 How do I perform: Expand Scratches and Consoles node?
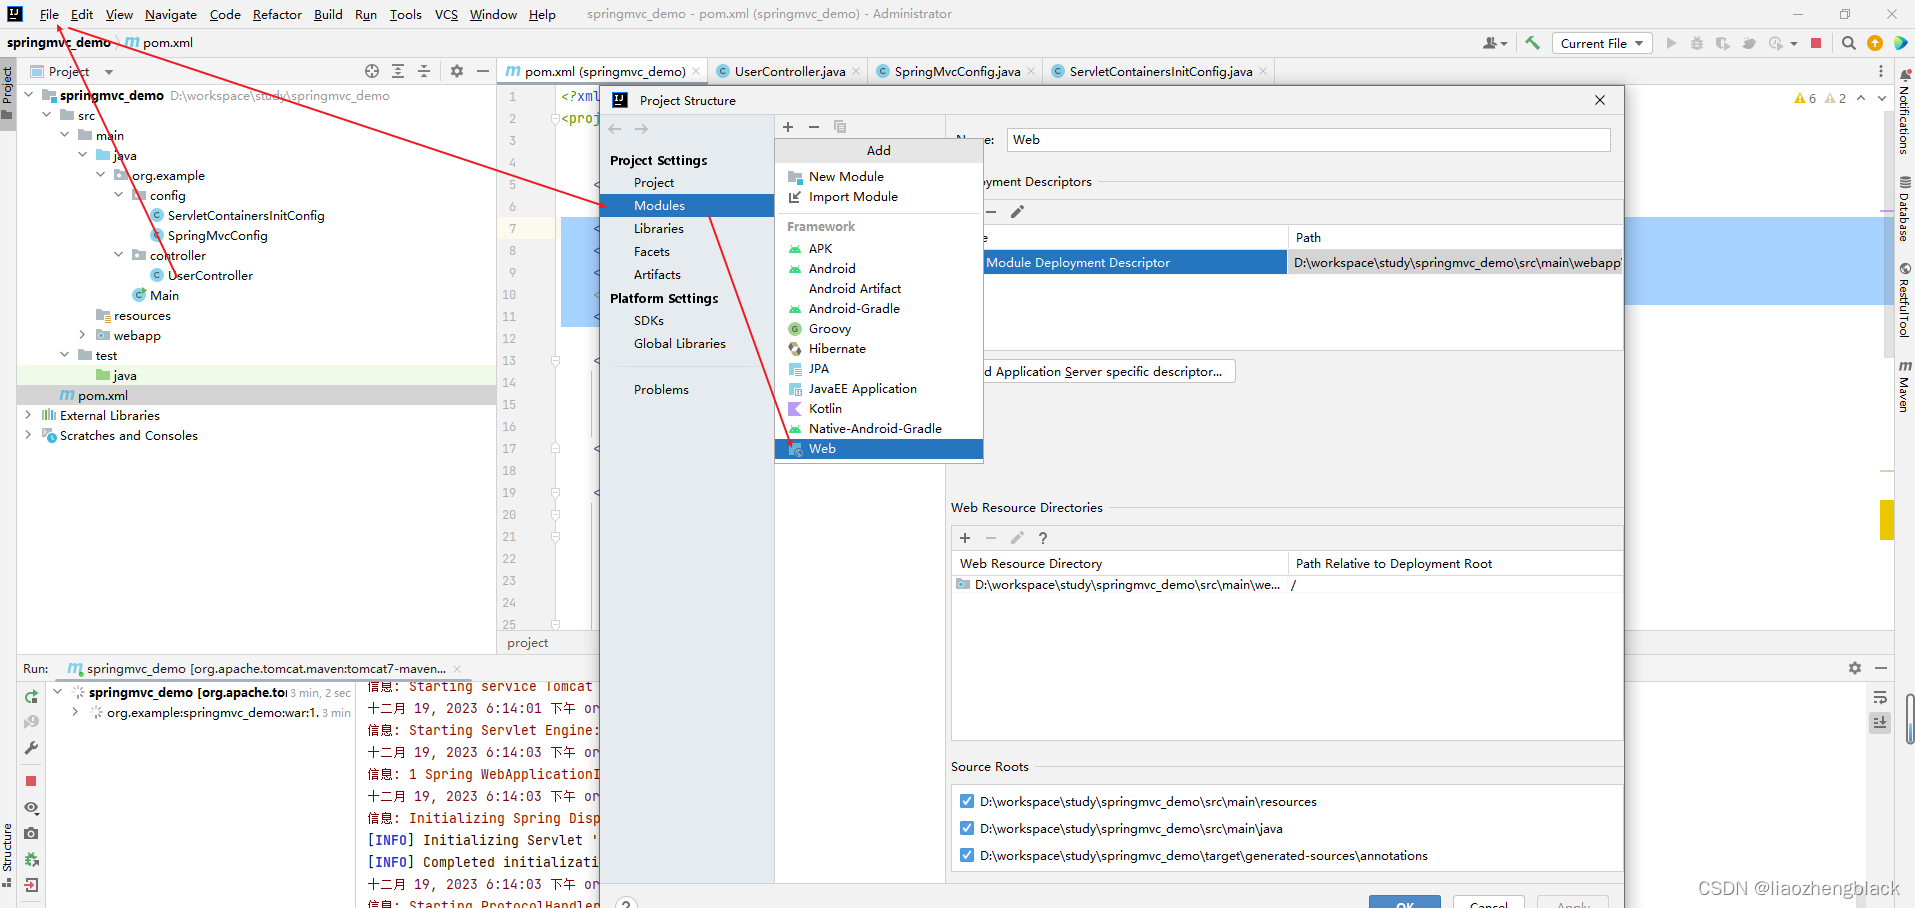point(28,435)
